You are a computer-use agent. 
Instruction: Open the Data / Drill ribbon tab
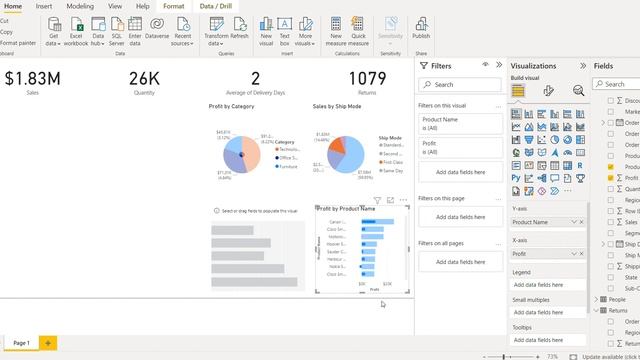click(x=216, y=6)
